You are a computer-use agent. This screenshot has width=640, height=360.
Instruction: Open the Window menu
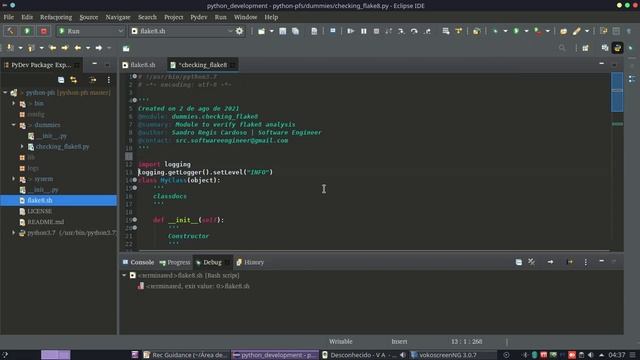point(245,17)
